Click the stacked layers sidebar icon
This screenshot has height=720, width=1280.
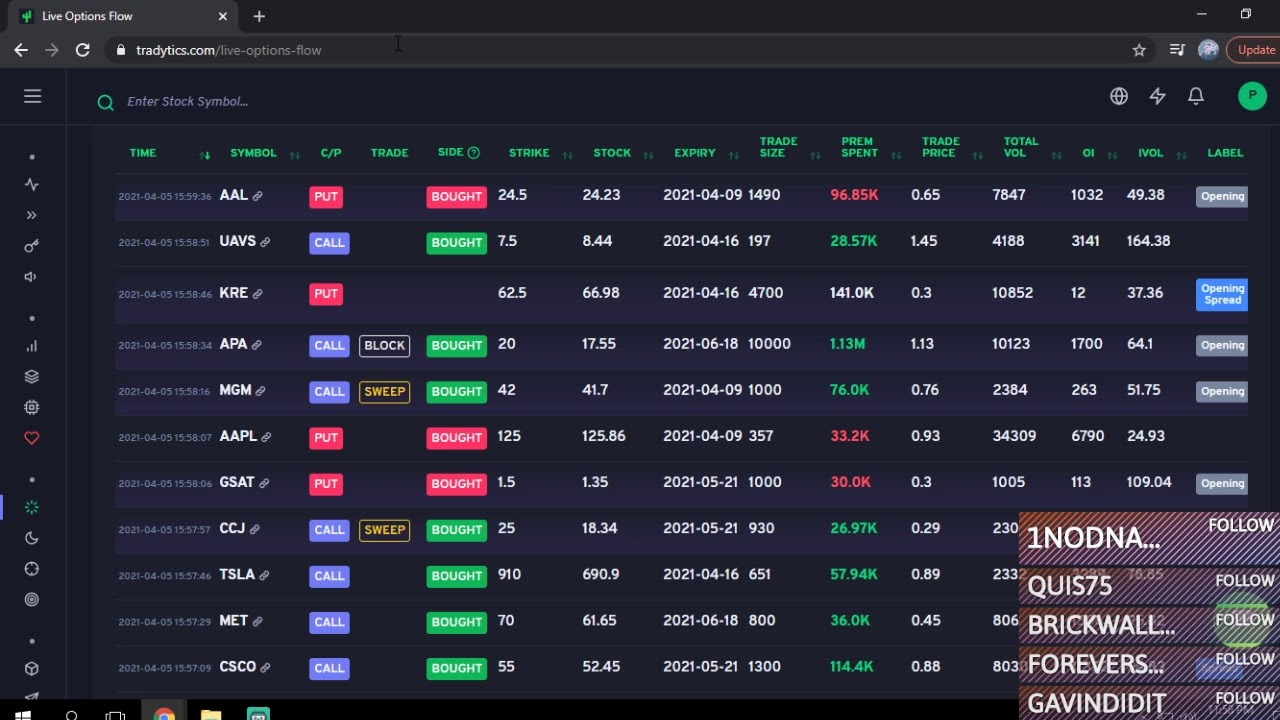tap(32, 377)
